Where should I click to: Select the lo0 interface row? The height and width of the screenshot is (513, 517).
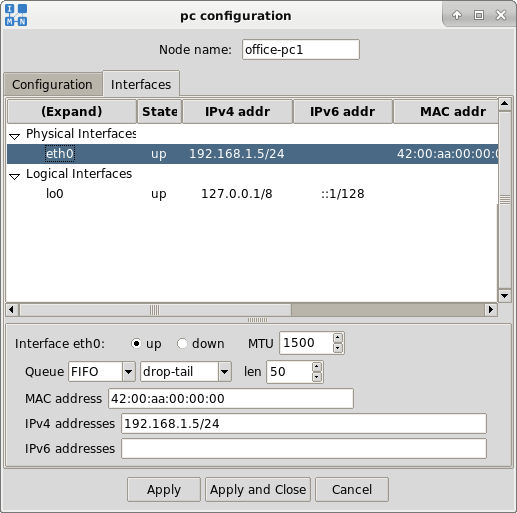(252, 194)
